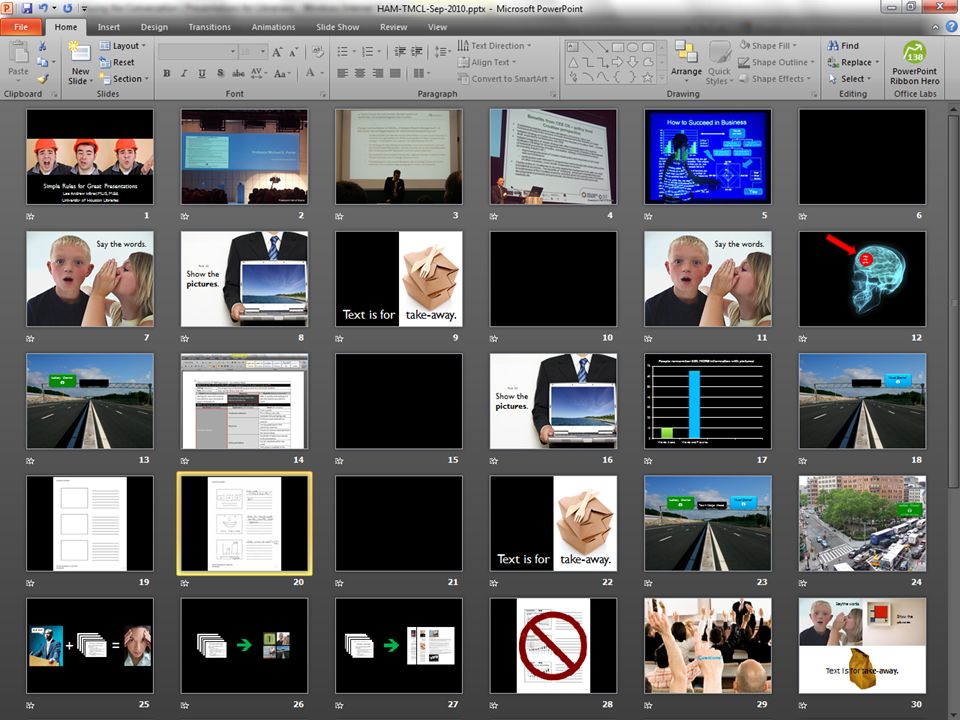The width and height of the screenshot is (960, 720).
Task: Launch PowerPoint Ribbon Hero
Action: (915, 63)
